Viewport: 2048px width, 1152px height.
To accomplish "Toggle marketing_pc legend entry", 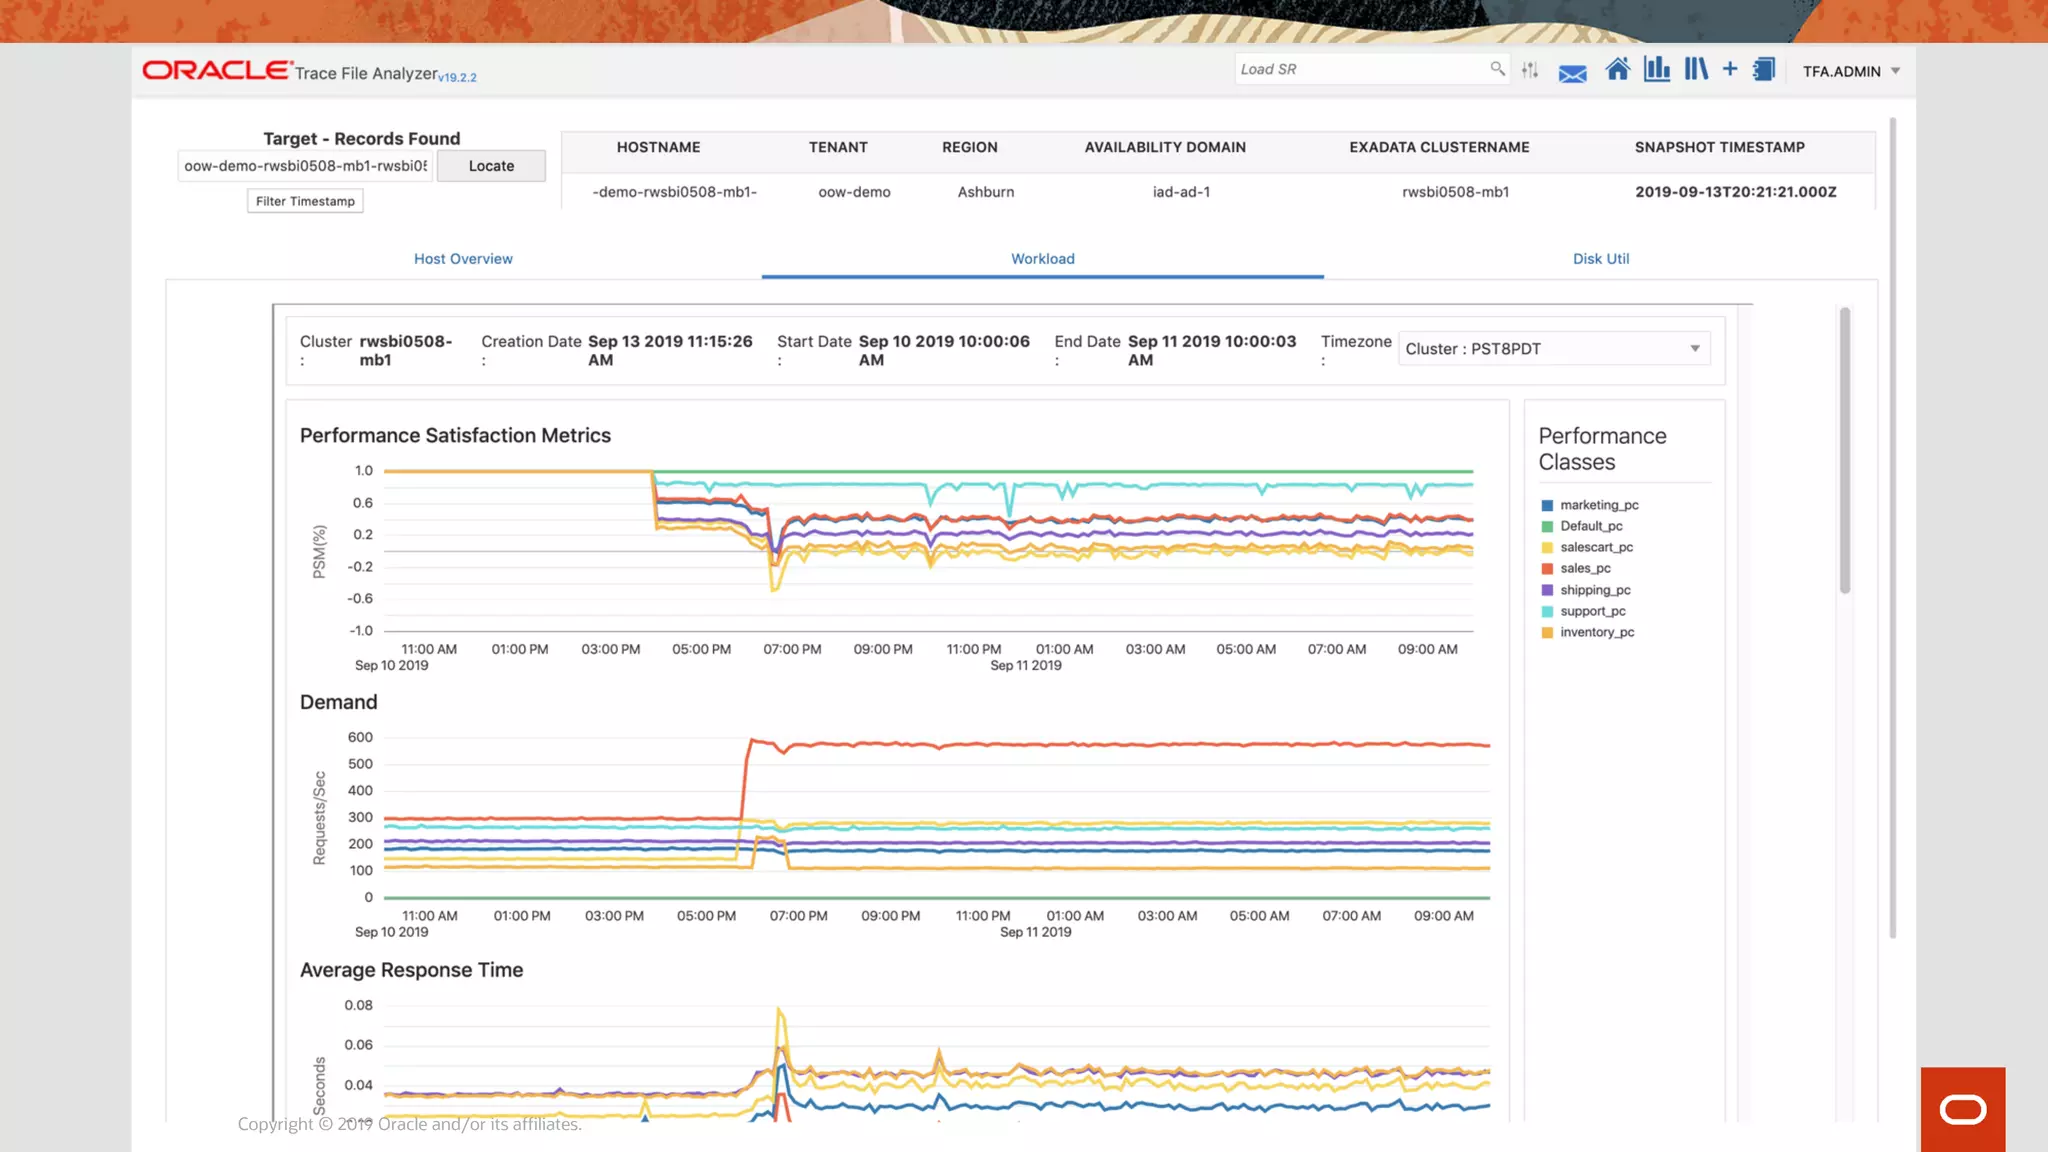I will [1598, 505].
